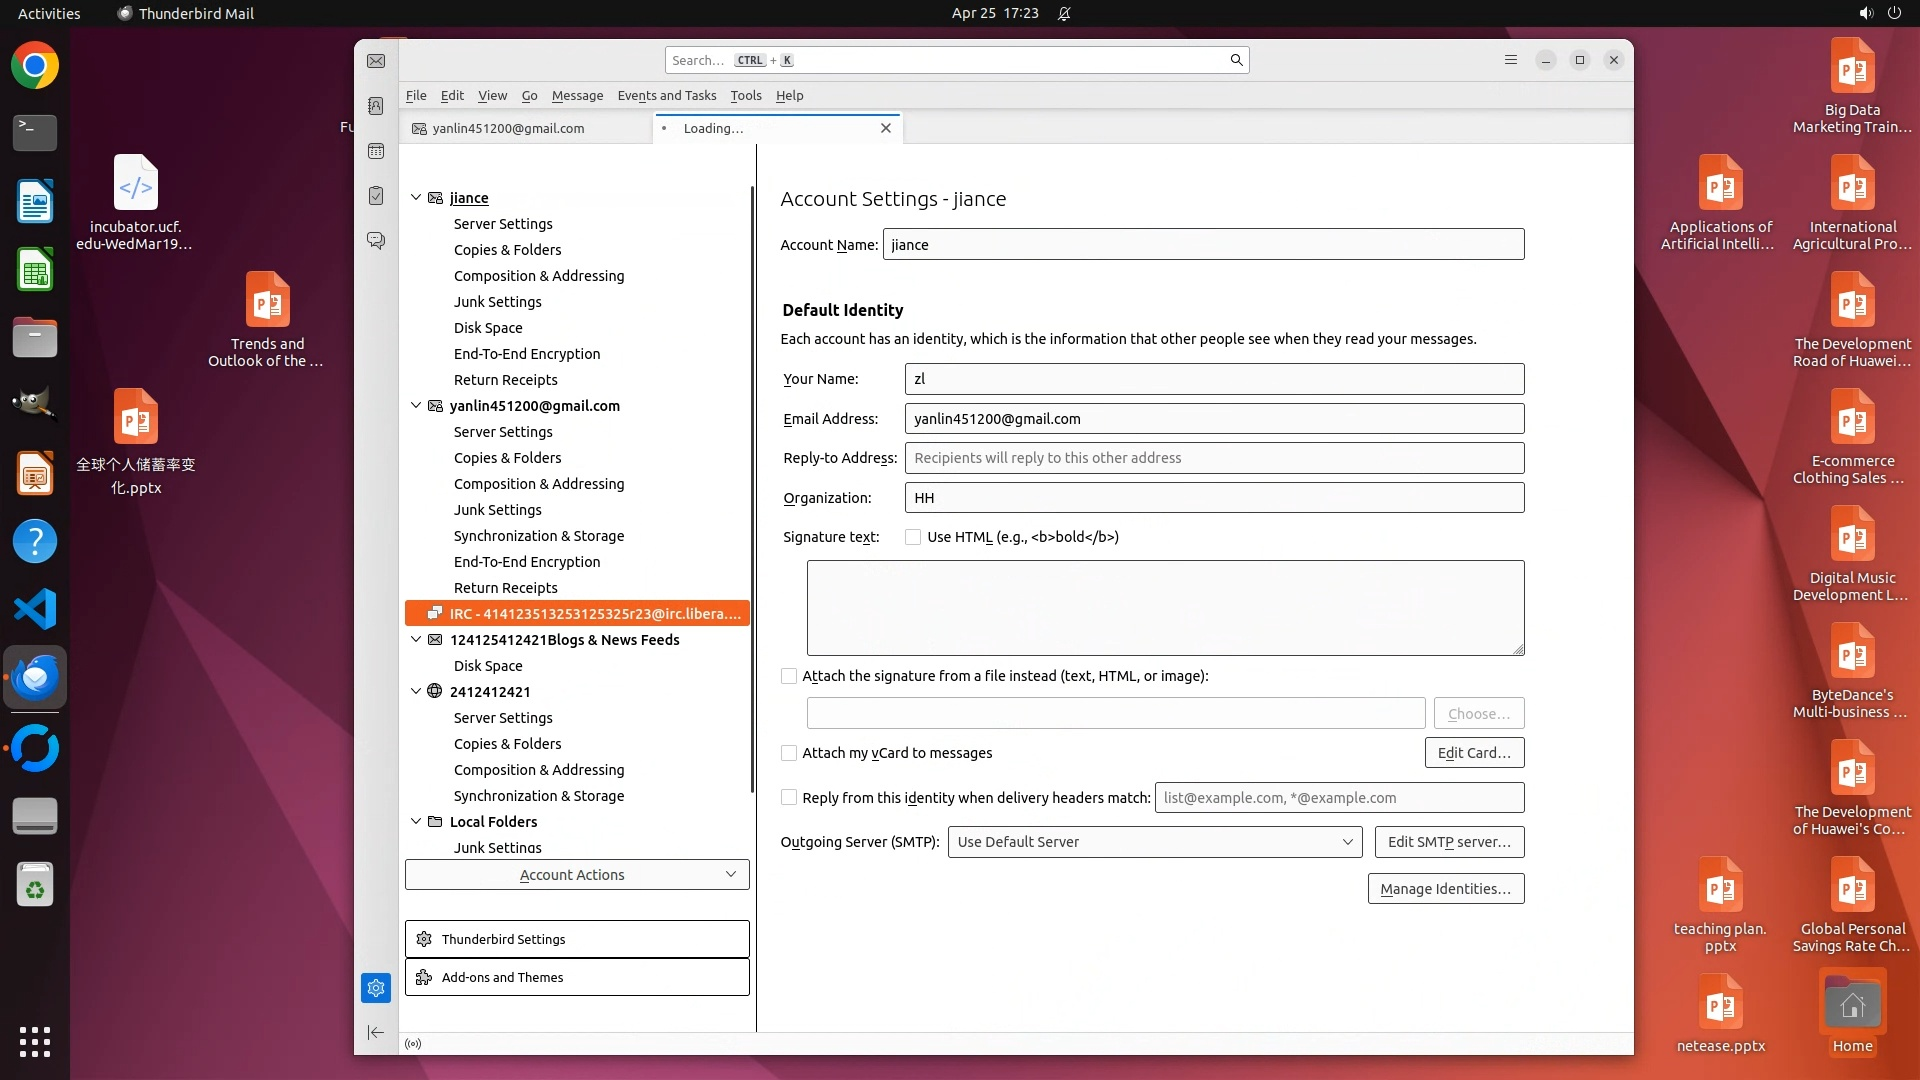This screenshot has width=1920, height=1080.
Task: Click the Manage Identities button
Action: tap(1445, 889)
